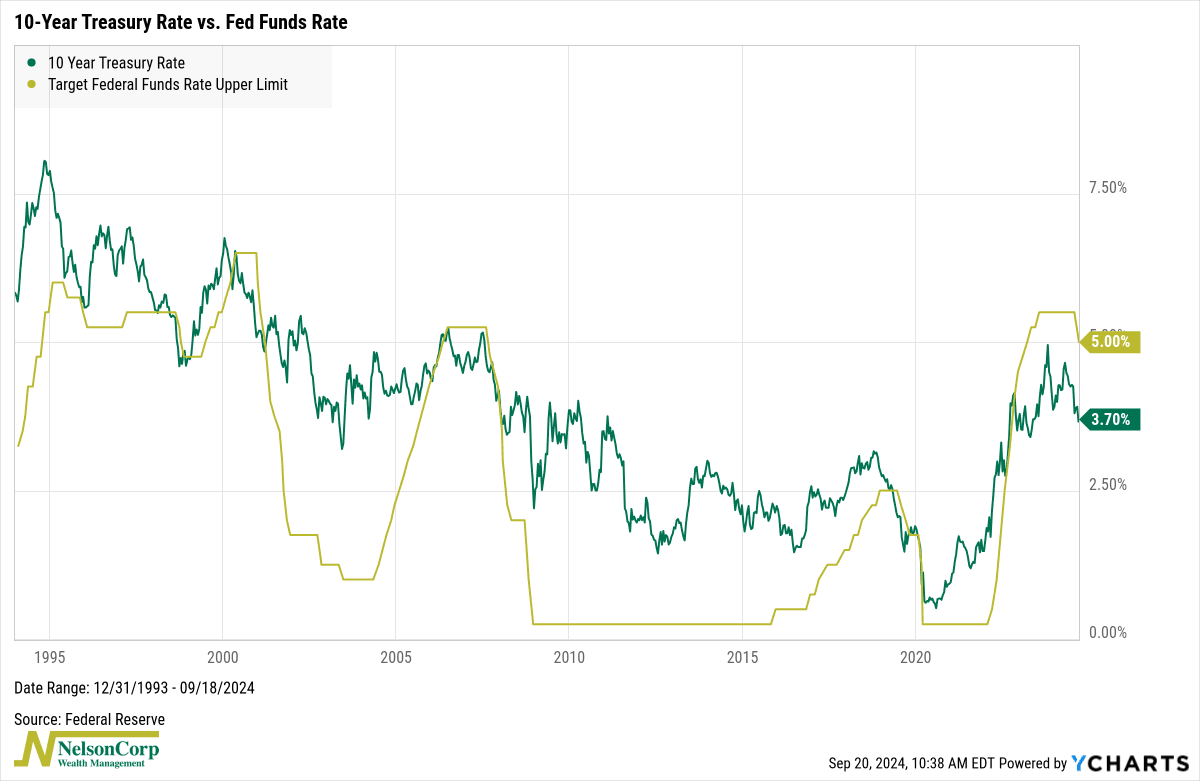Click the Date Range text

pos(135,689)
